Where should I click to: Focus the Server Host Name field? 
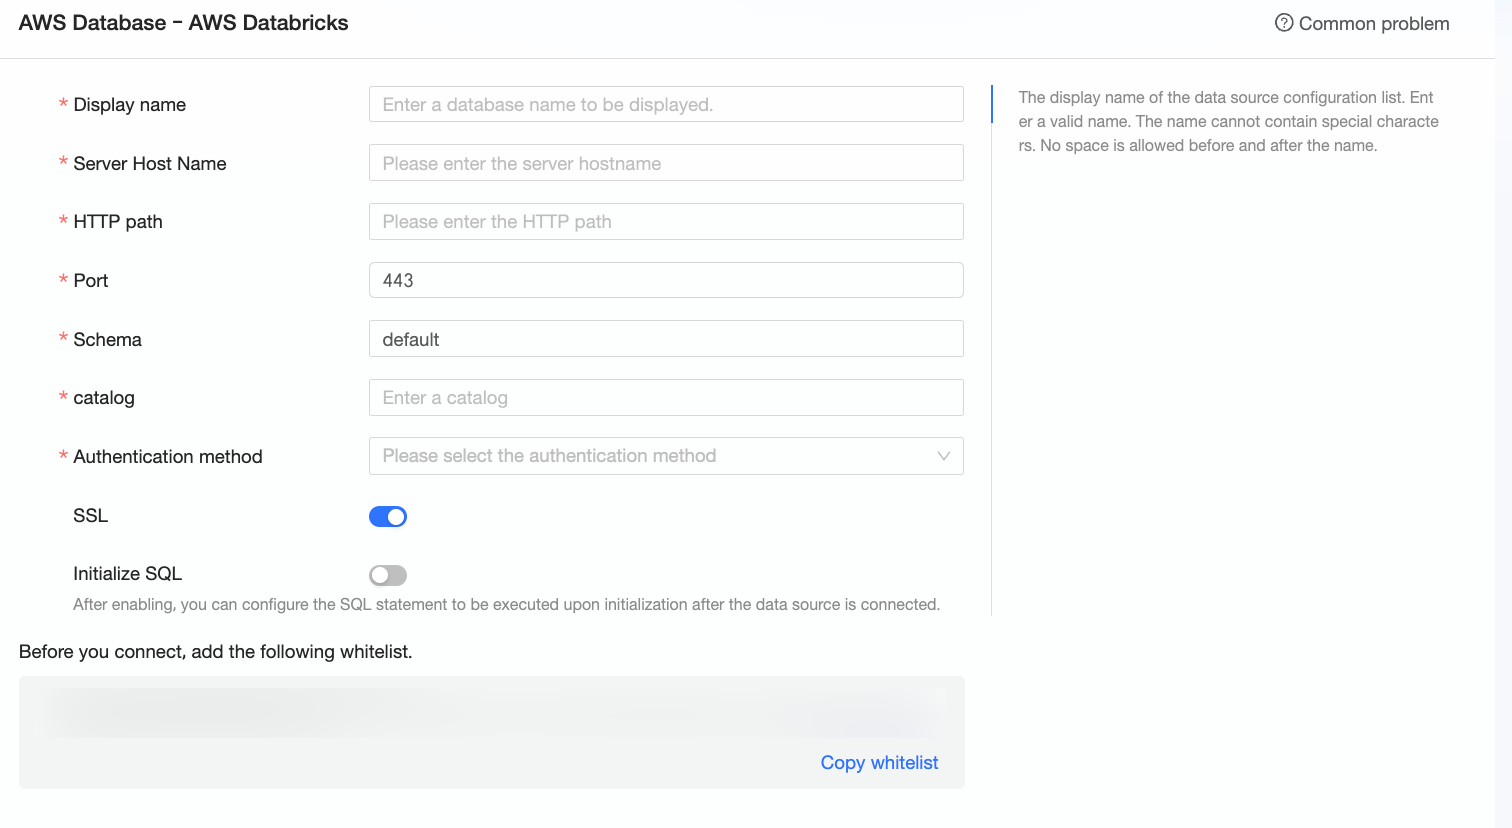tap(666, 163)
